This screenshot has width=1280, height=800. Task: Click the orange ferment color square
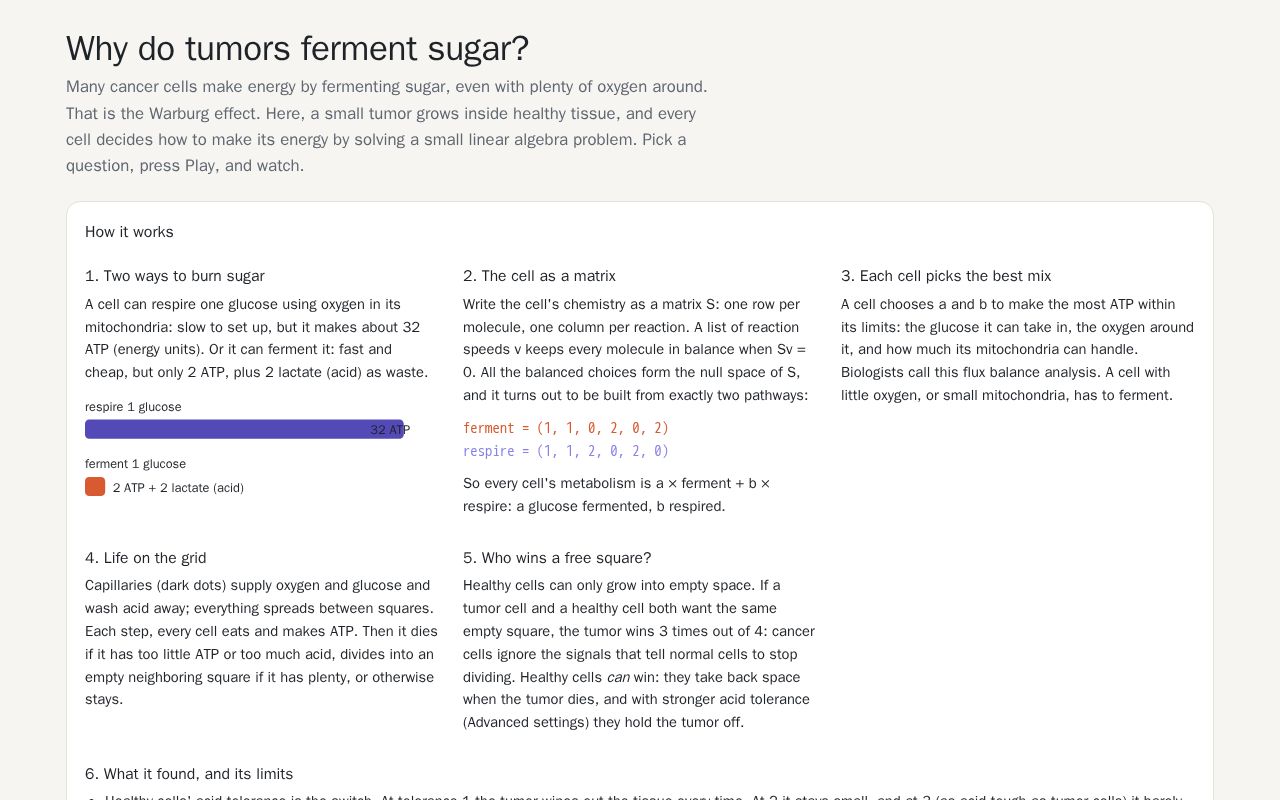pos(95,487)
